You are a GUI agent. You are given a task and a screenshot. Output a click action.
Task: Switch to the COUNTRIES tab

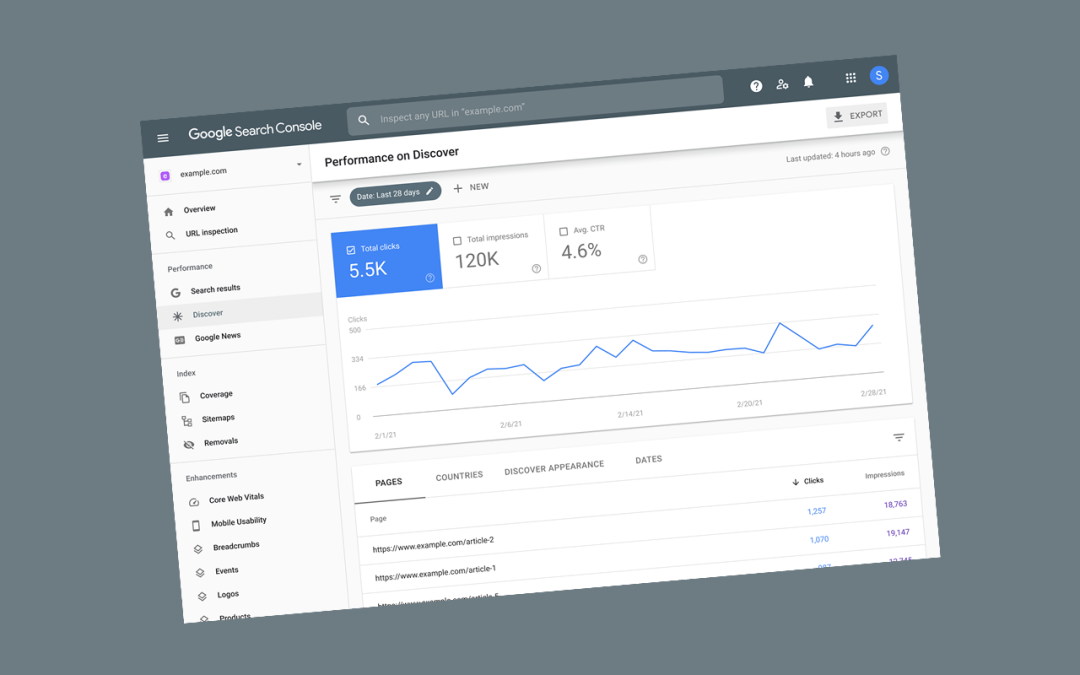[459, 476]
